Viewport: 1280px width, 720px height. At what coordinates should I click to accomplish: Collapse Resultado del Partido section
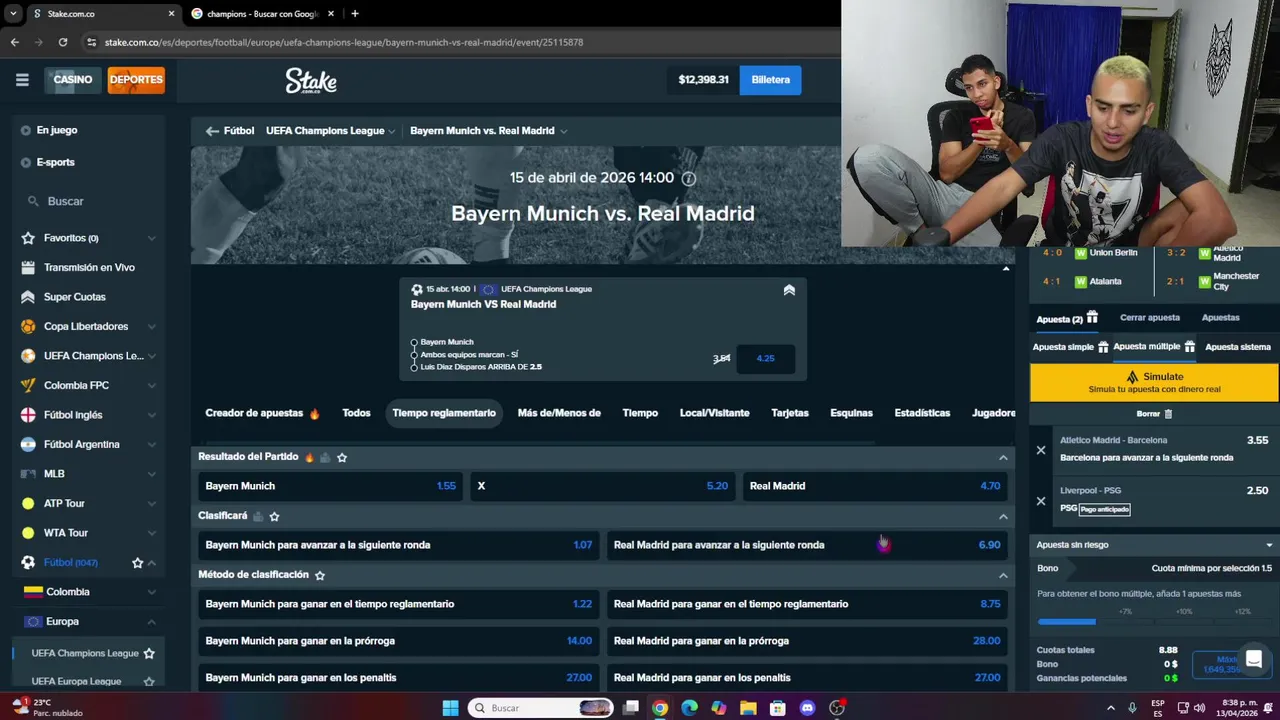1003,457
